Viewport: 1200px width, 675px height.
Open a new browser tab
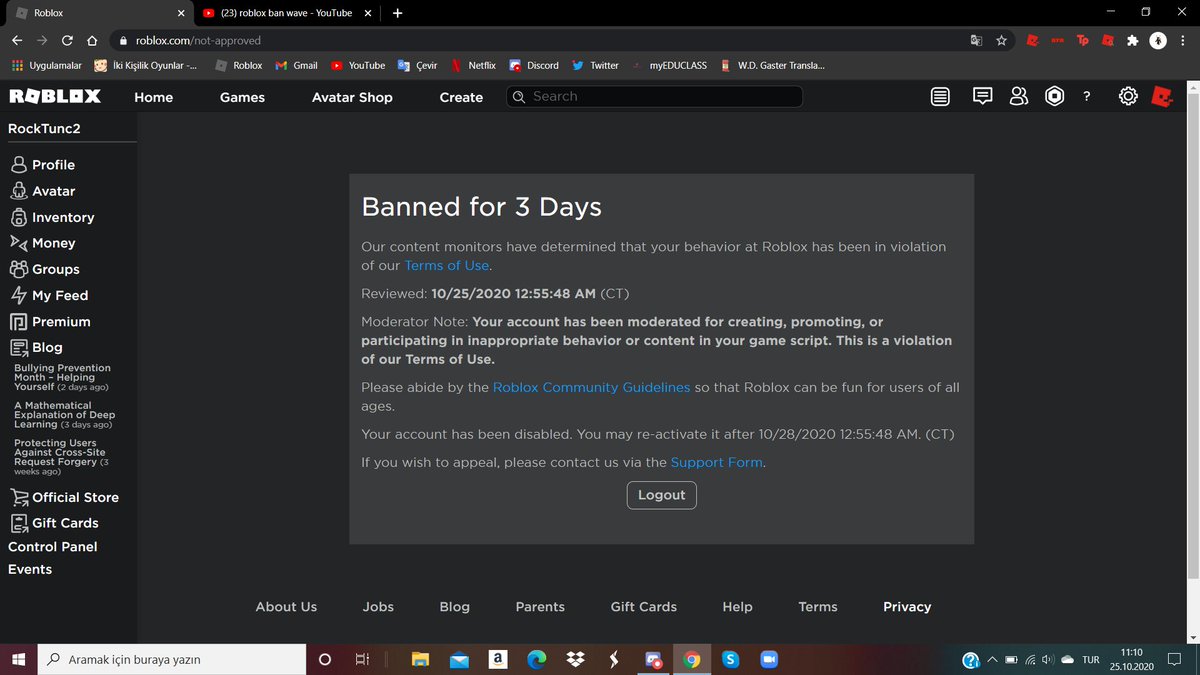click(x=397, y=13)
